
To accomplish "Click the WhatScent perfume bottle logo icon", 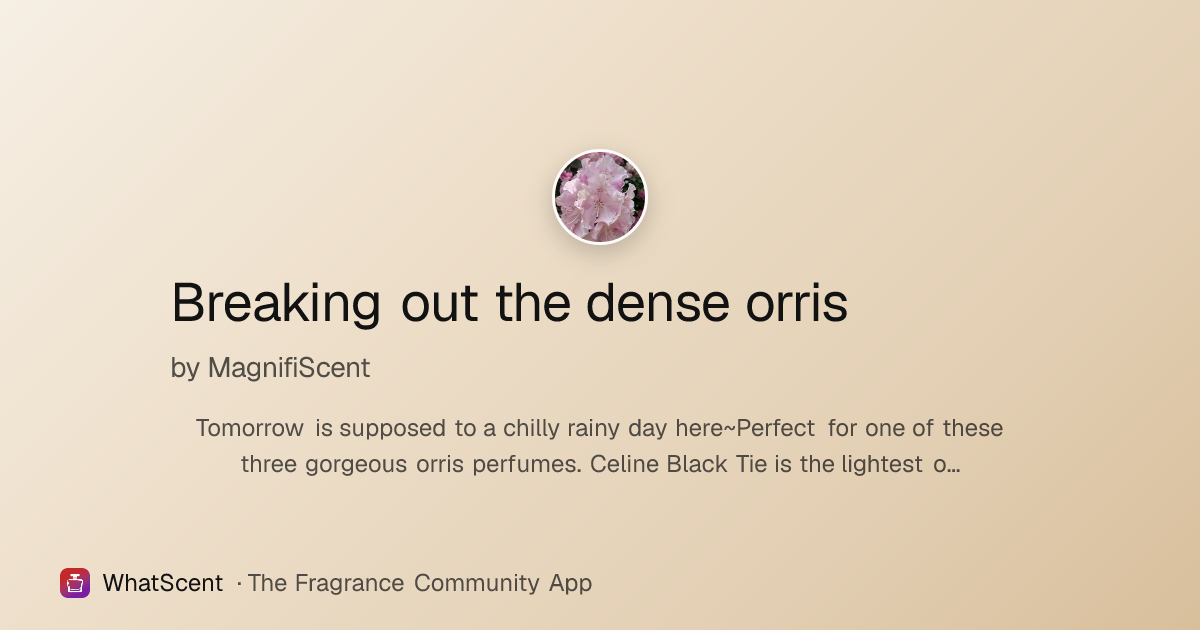I will click(x=75, y=583).
